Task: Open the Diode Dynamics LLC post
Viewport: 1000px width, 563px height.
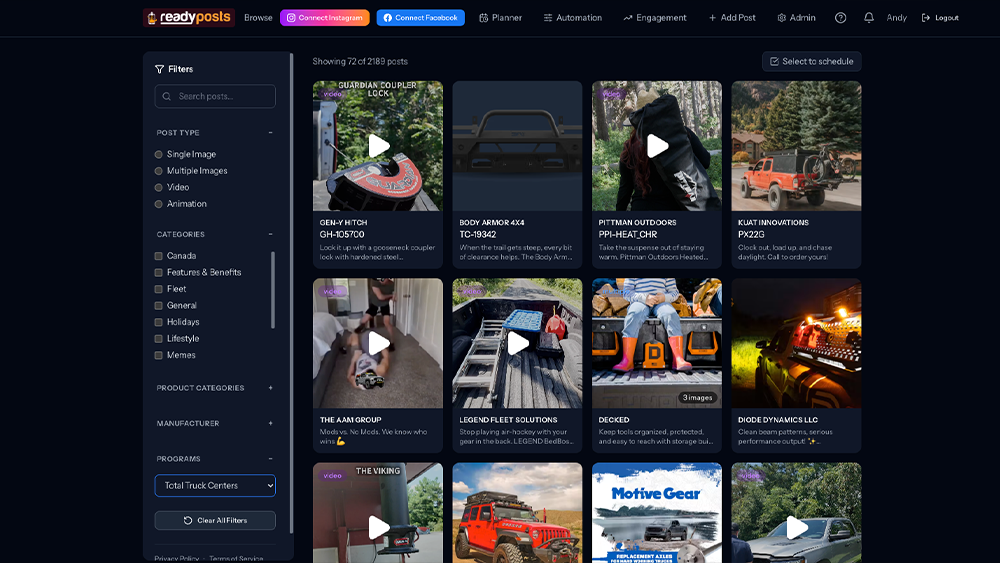Action: pos(797,365)
